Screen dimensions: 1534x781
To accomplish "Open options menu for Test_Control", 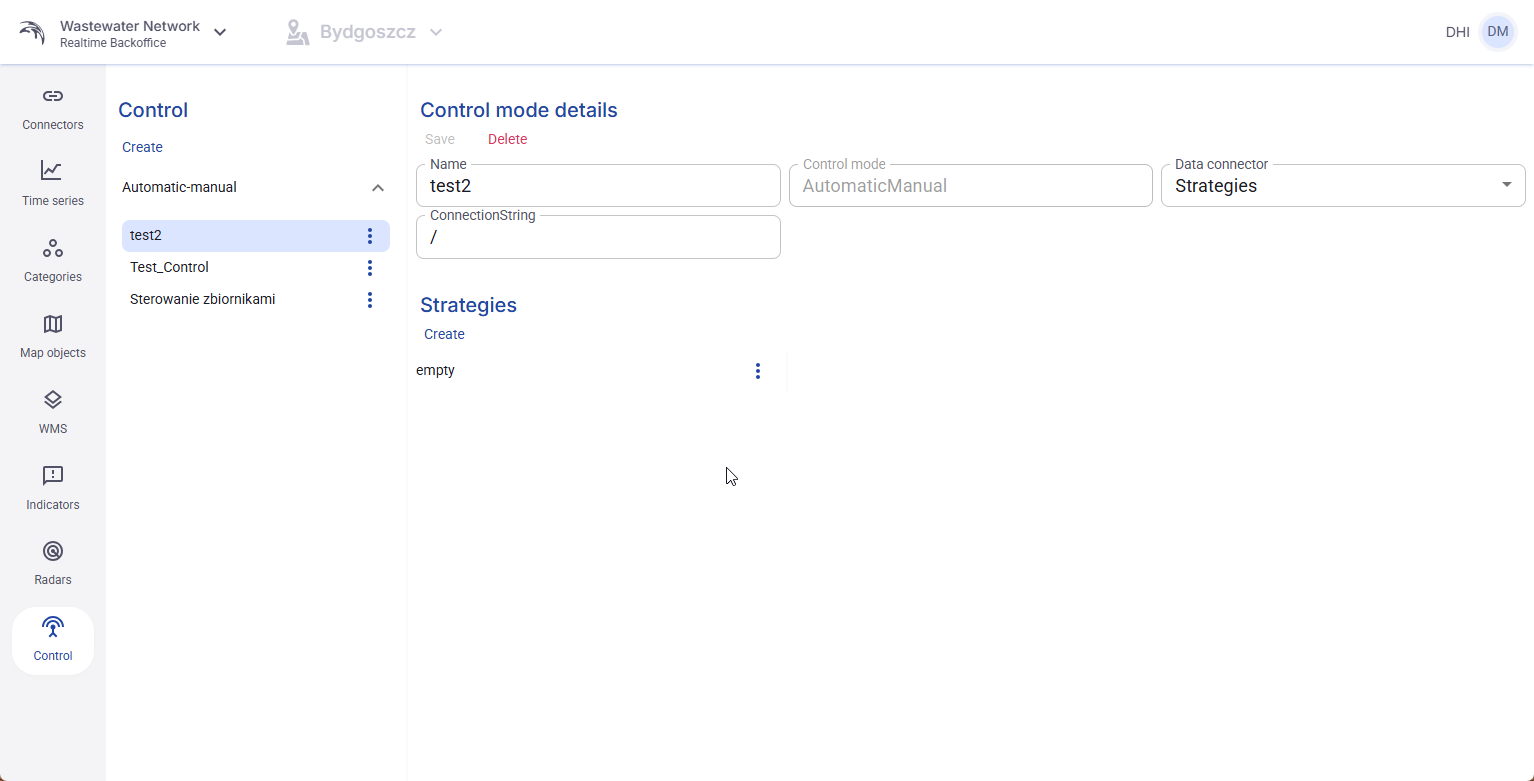I will pos(370,268).
